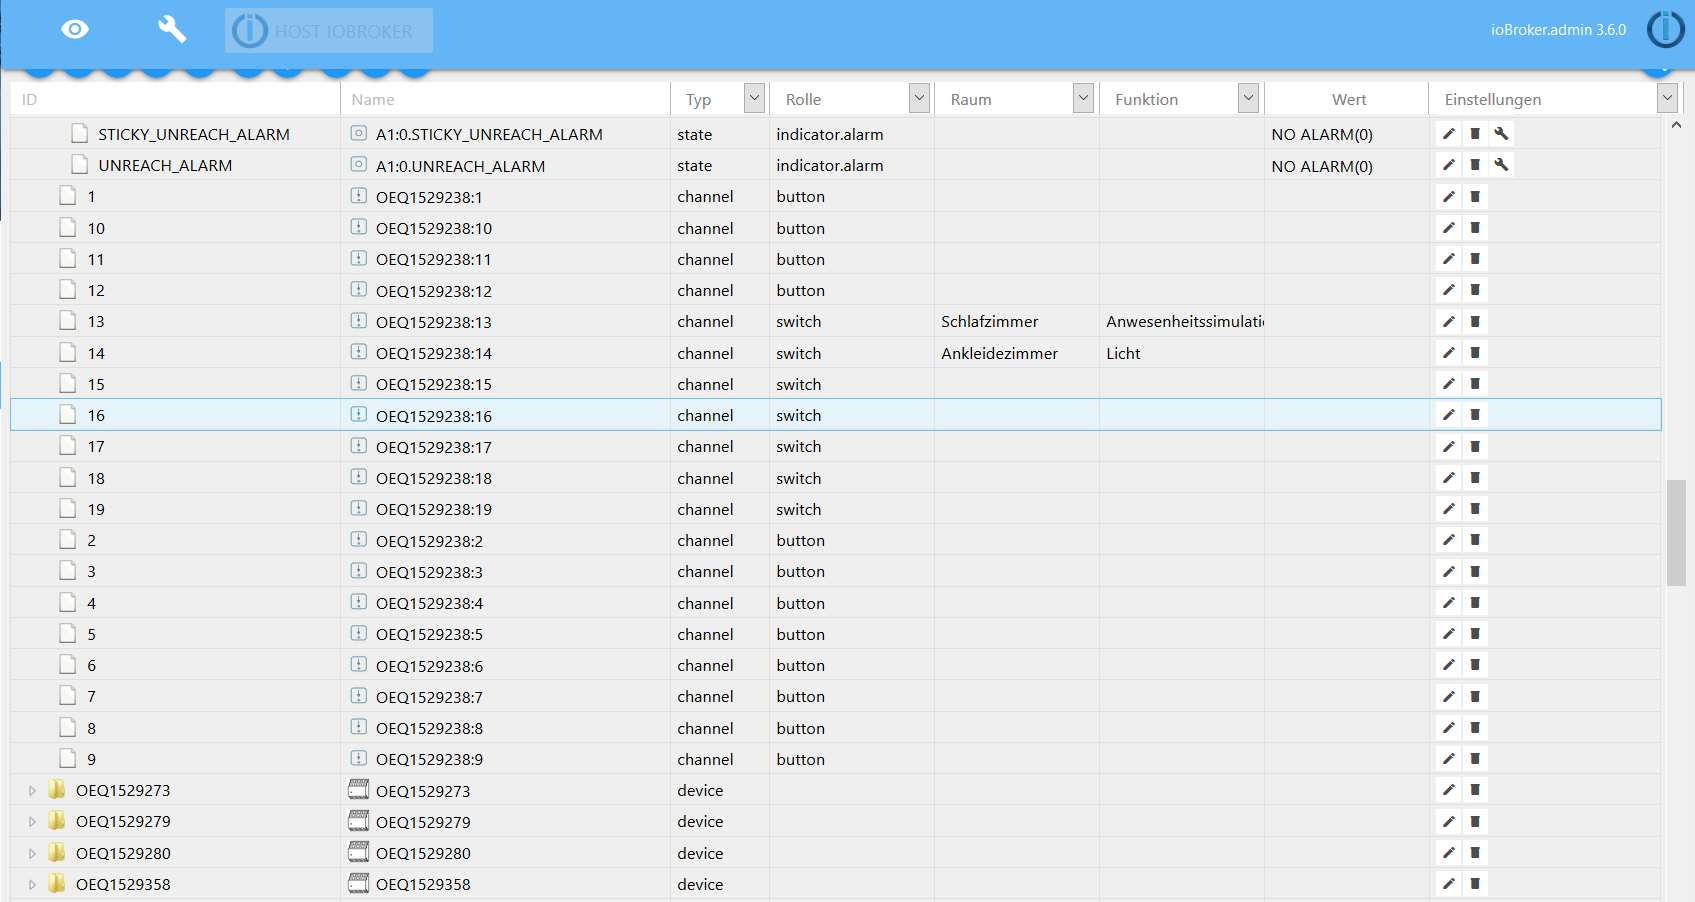Screen dimensions: 1695x902
Task: Open the Rolle filter dropdown
Action: (x=919, y=98)
